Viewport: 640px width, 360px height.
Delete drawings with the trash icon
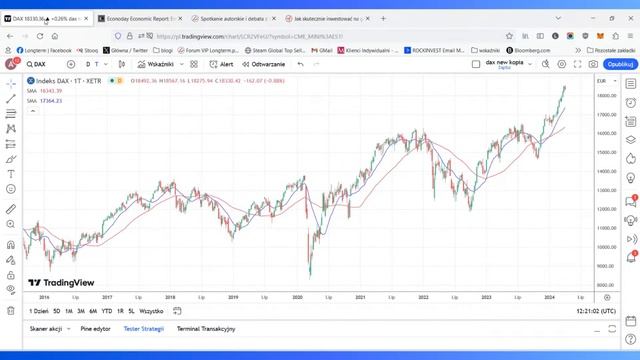tap(11, 311)
